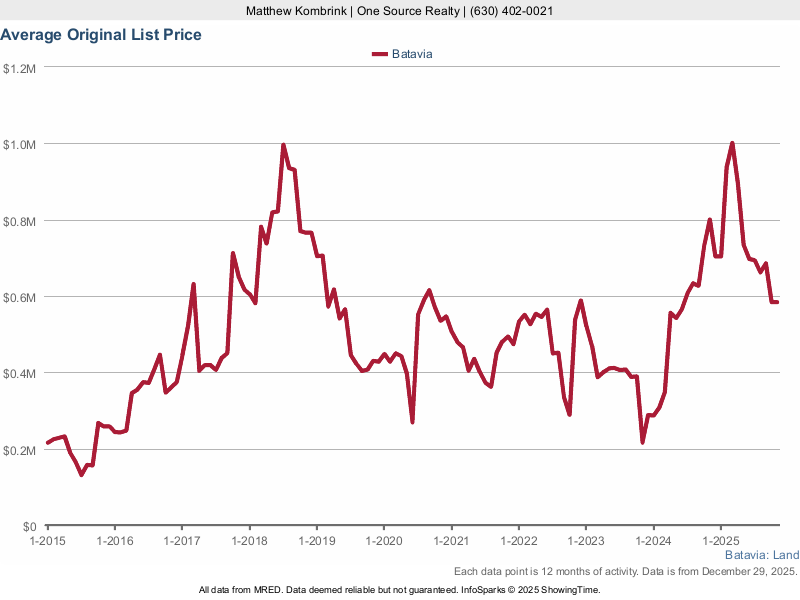The width and height of the screenshot is (800, 600).
Task: Click the 1-2022 x-axis label
Action: [518, 541]
